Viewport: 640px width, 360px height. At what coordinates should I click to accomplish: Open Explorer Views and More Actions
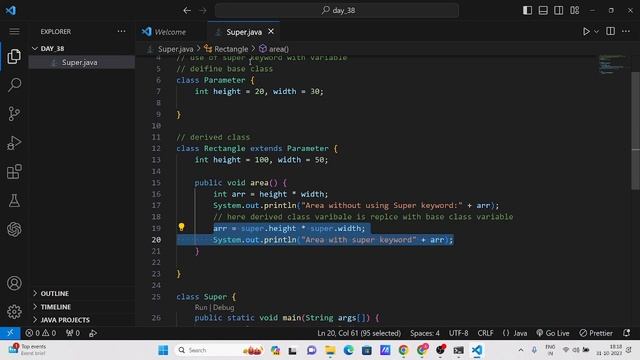click(121, 31)
